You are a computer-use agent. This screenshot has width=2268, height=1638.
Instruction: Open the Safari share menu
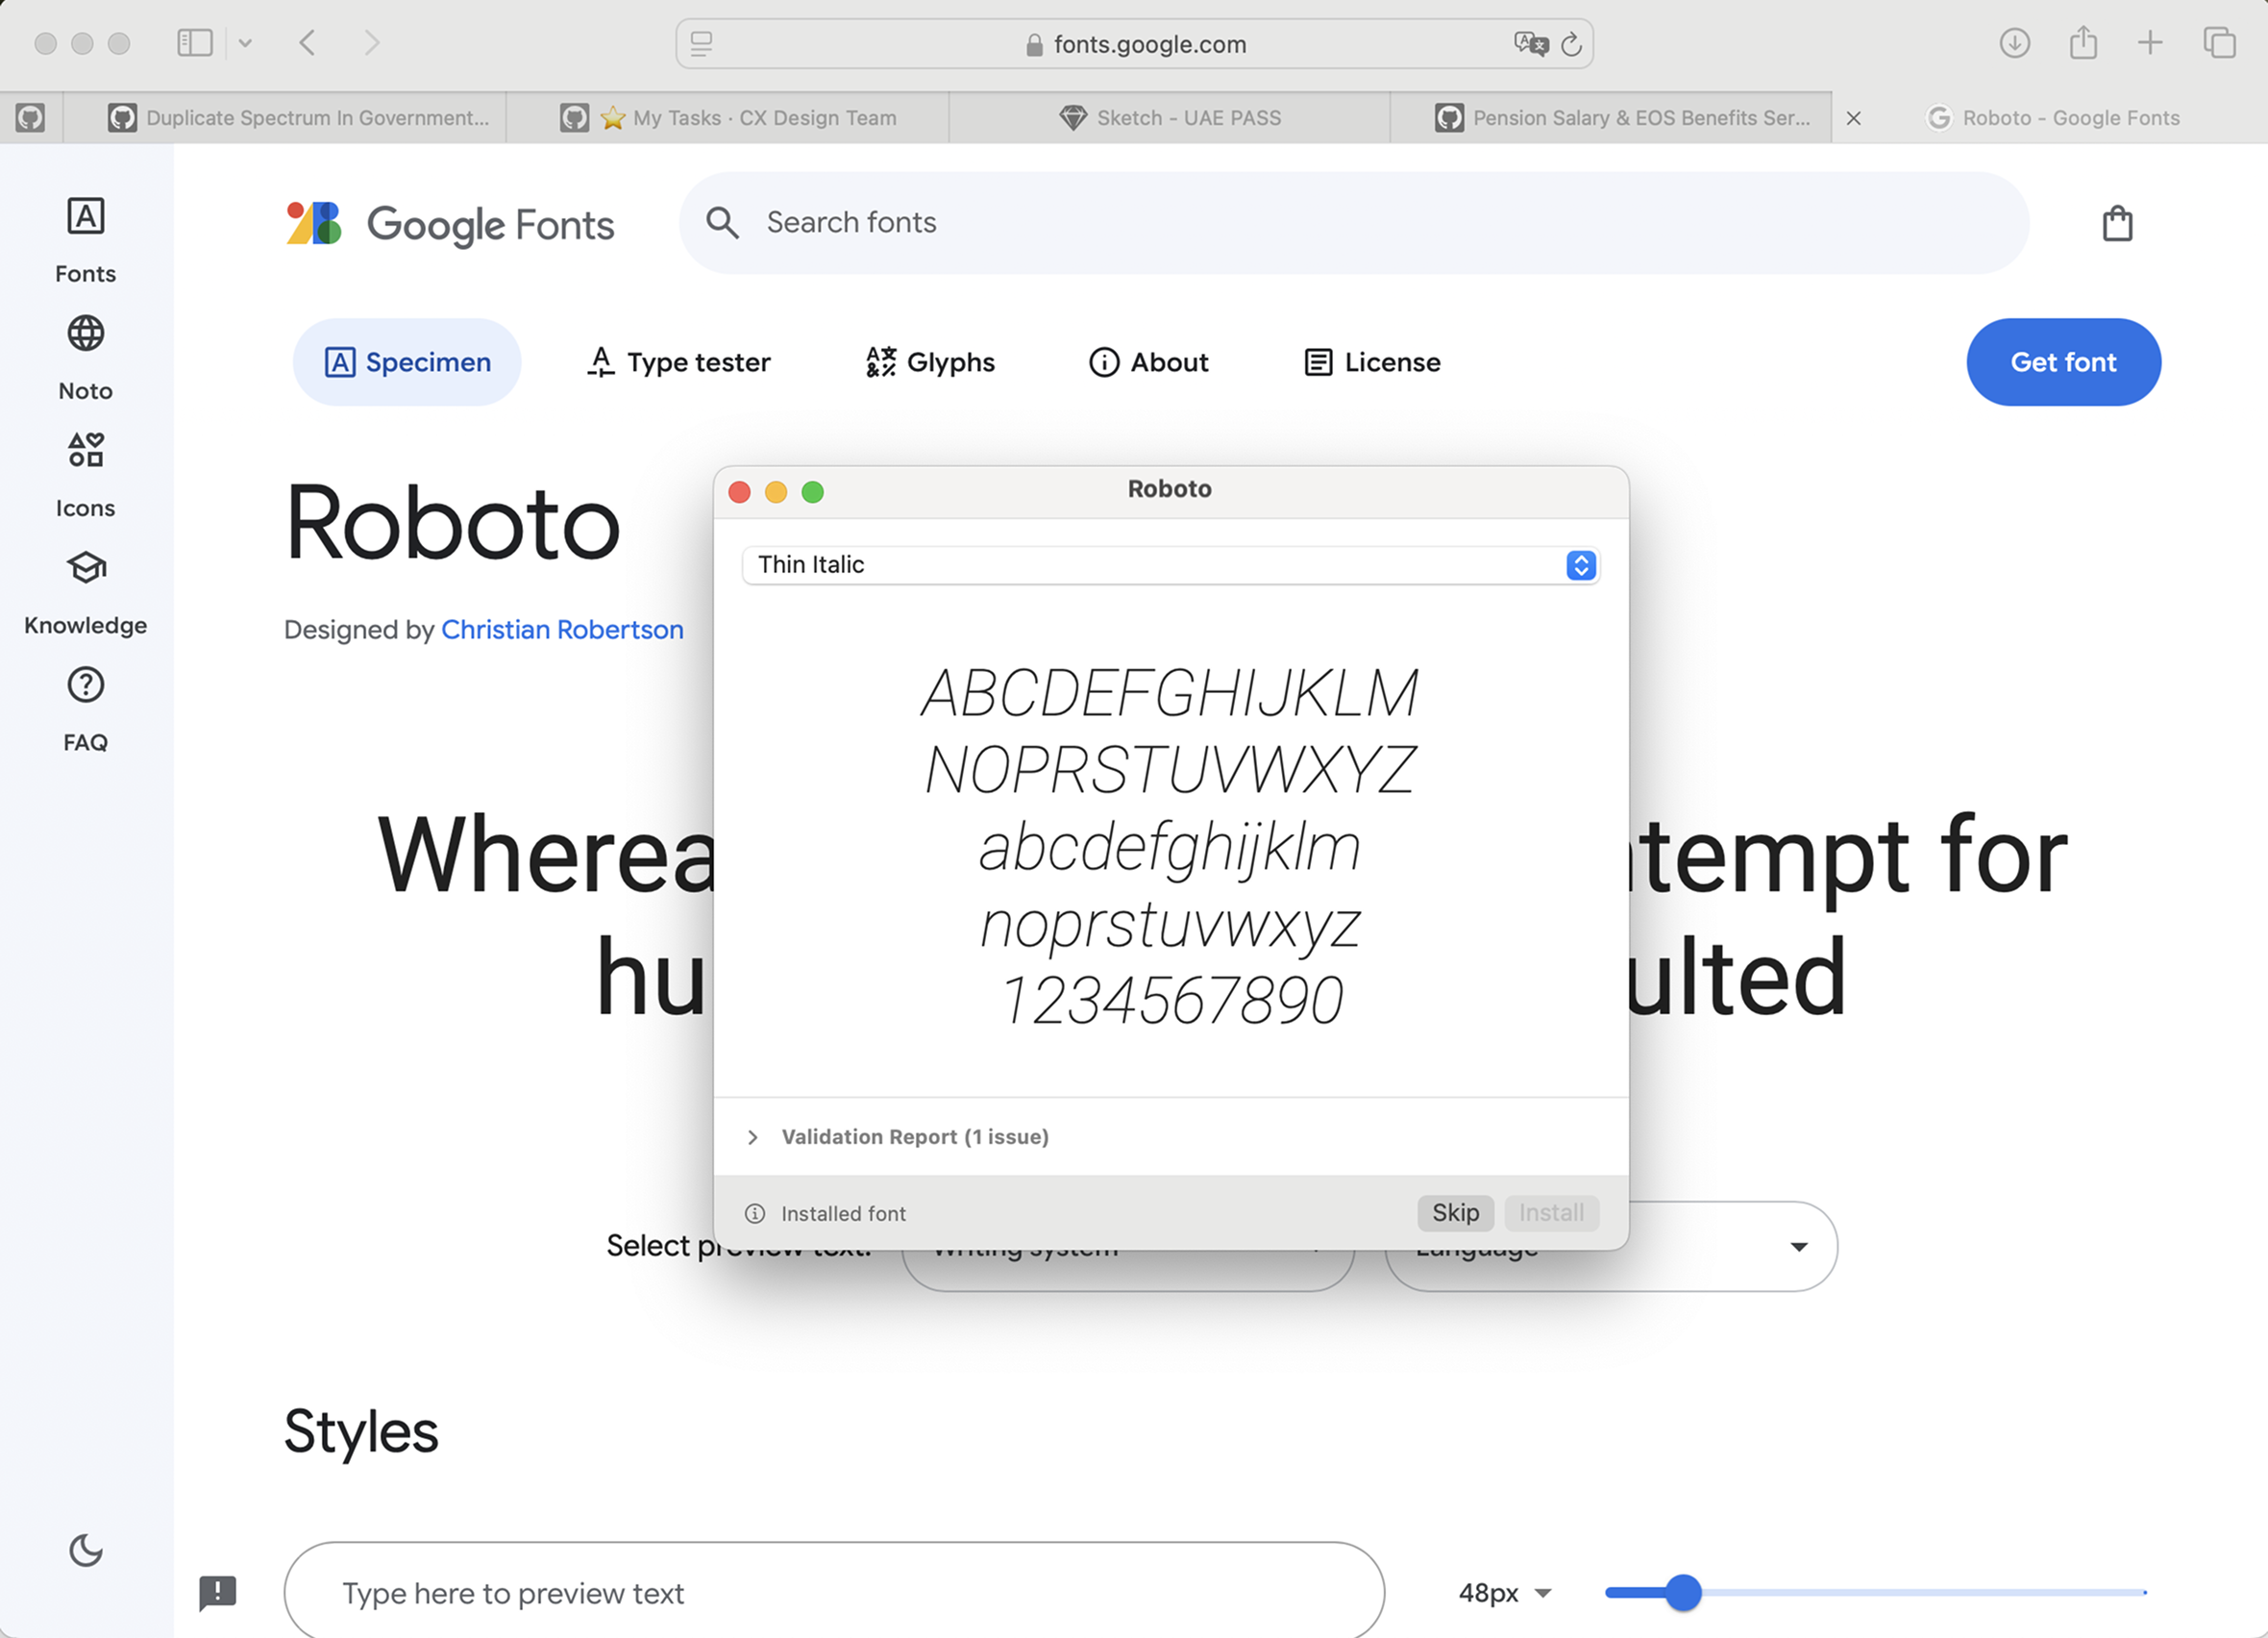tap(2083, 43)
